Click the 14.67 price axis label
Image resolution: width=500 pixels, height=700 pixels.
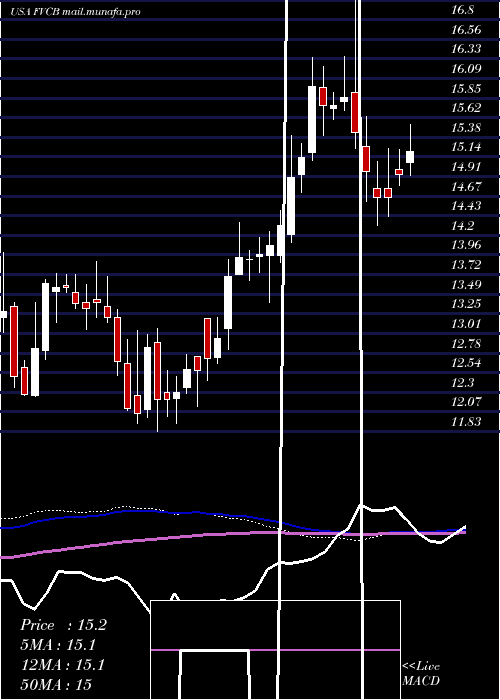[x=466, y=186]
